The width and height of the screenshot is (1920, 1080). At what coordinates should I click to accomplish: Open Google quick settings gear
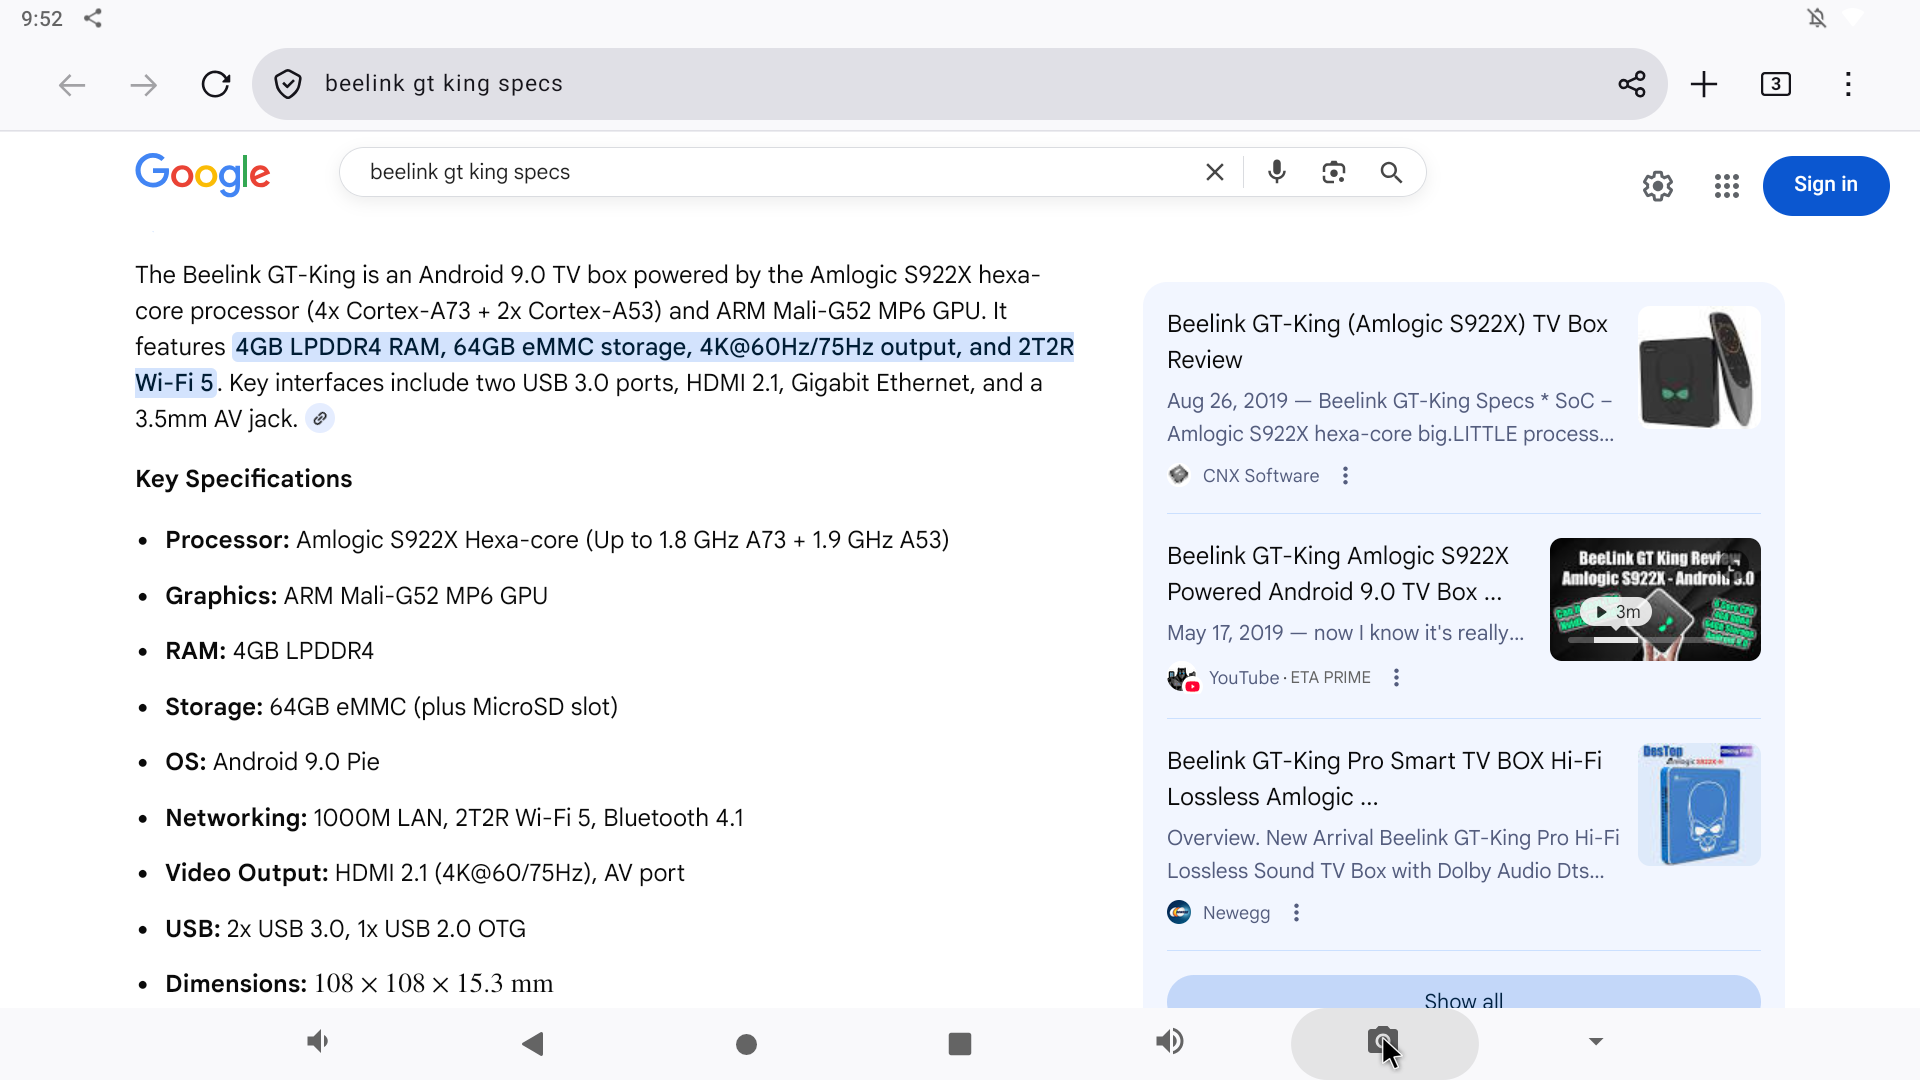(1657, 186)
